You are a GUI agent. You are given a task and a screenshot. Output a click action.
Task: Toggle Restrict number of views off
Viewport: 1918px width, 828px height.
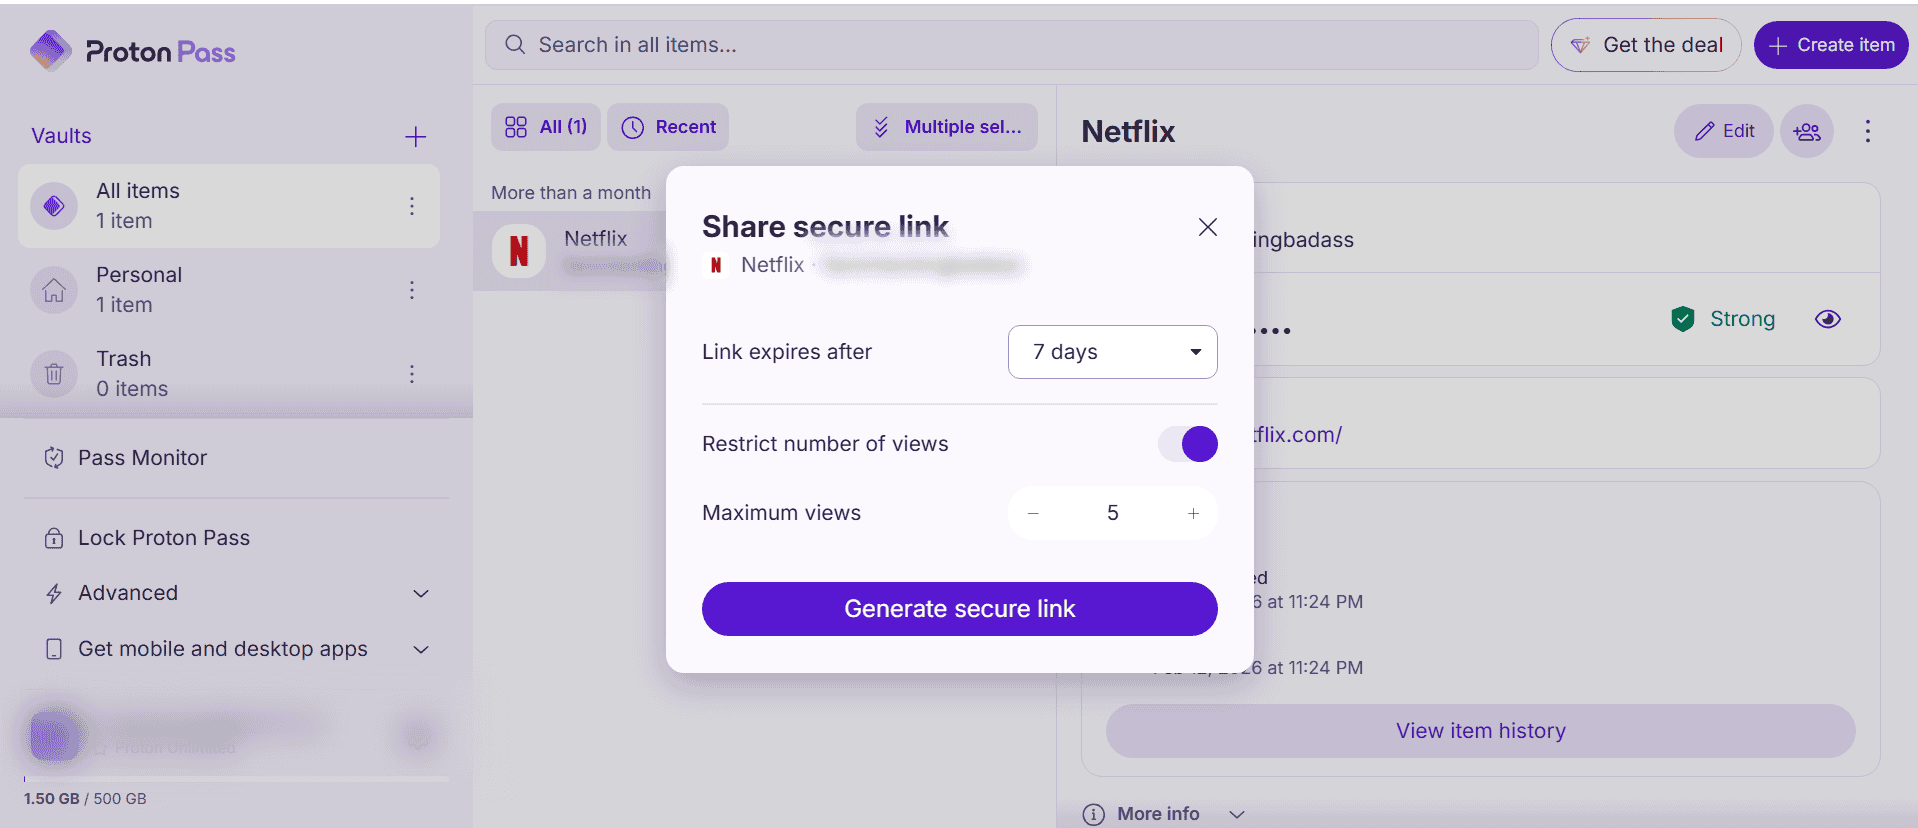pyautogui.click(x=1188, y=444)
